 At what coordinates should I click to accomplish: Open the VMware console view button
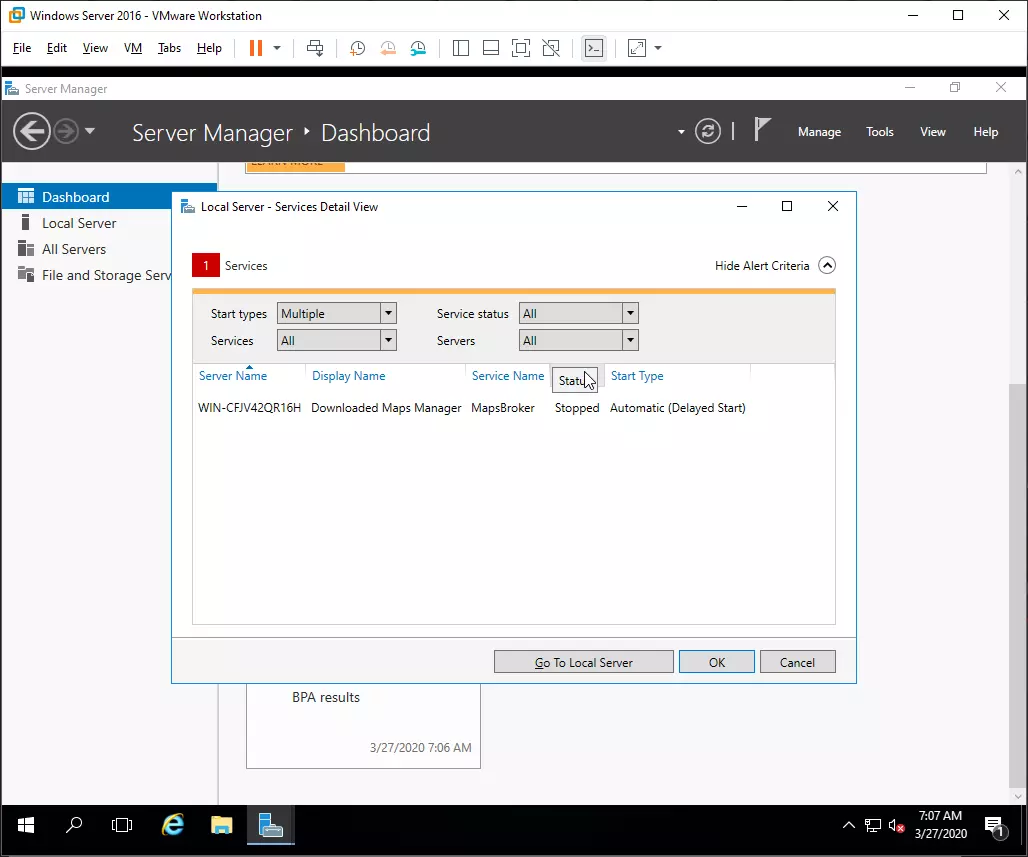tap(594, 48)
